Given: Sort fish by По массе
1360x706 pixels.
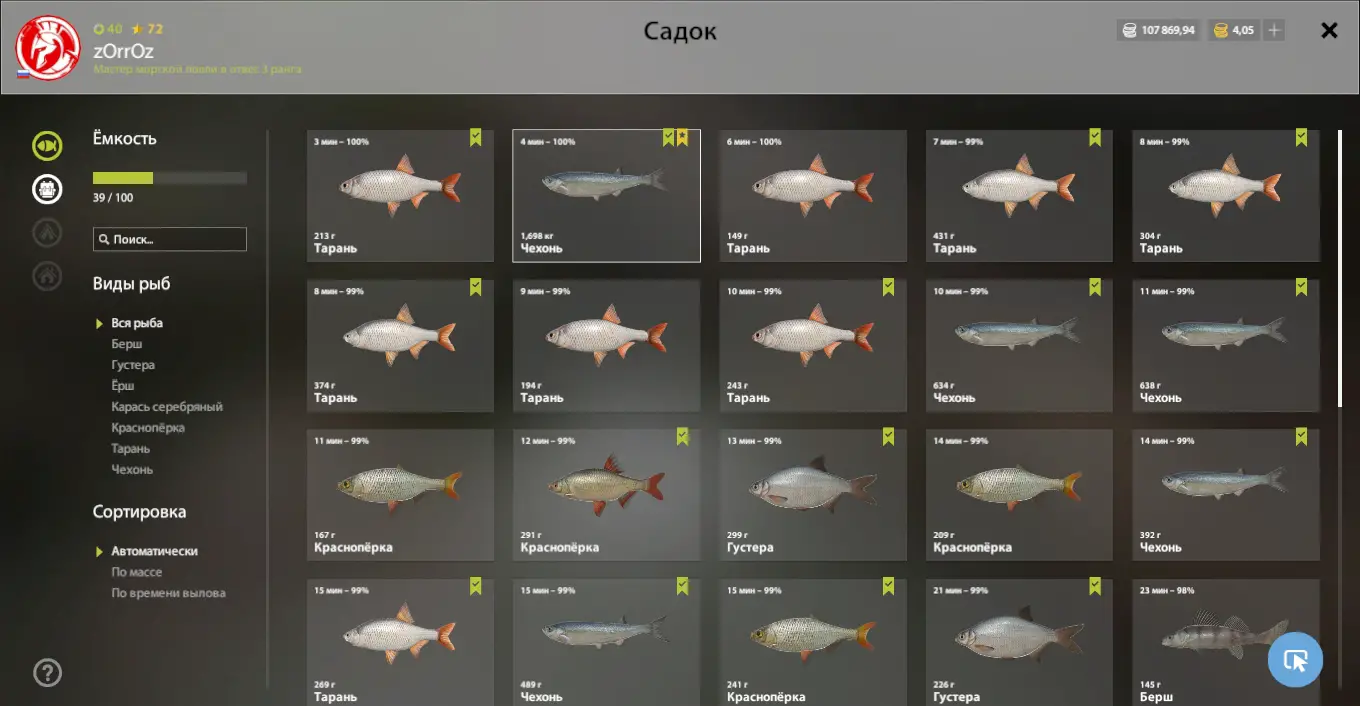Looking at the screenshot, I should (x=136, y=572).
